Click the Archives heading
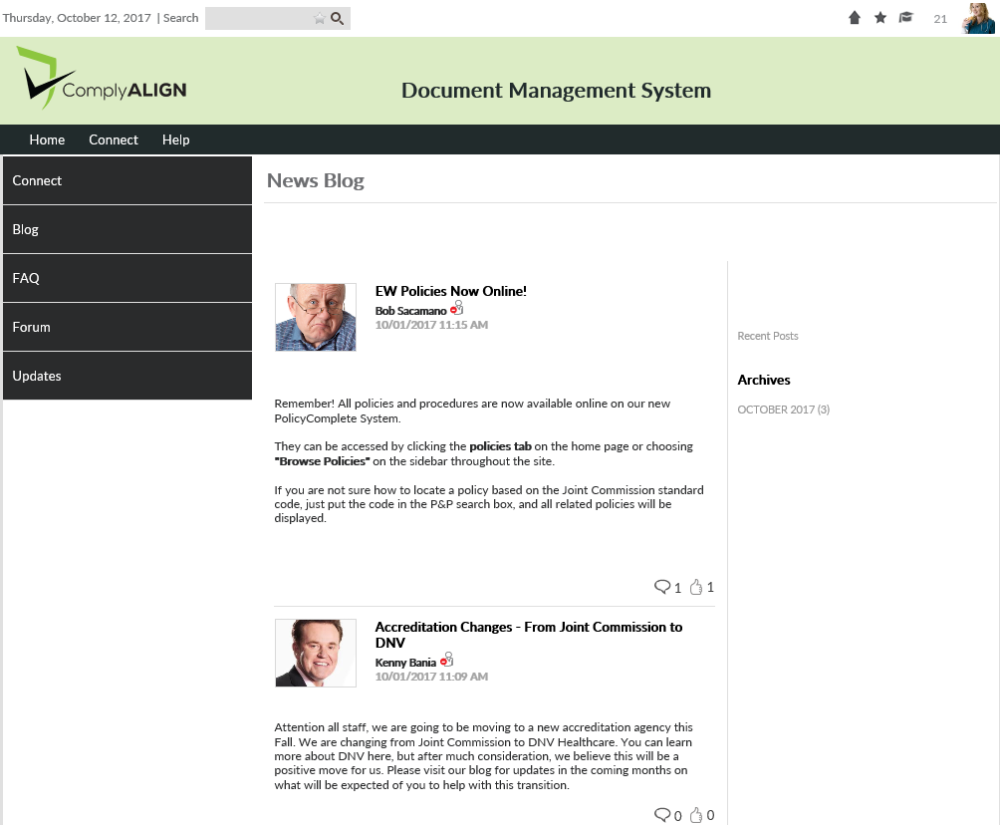Viewport: 1000px width, 825px height. click(x=763, y=380)
